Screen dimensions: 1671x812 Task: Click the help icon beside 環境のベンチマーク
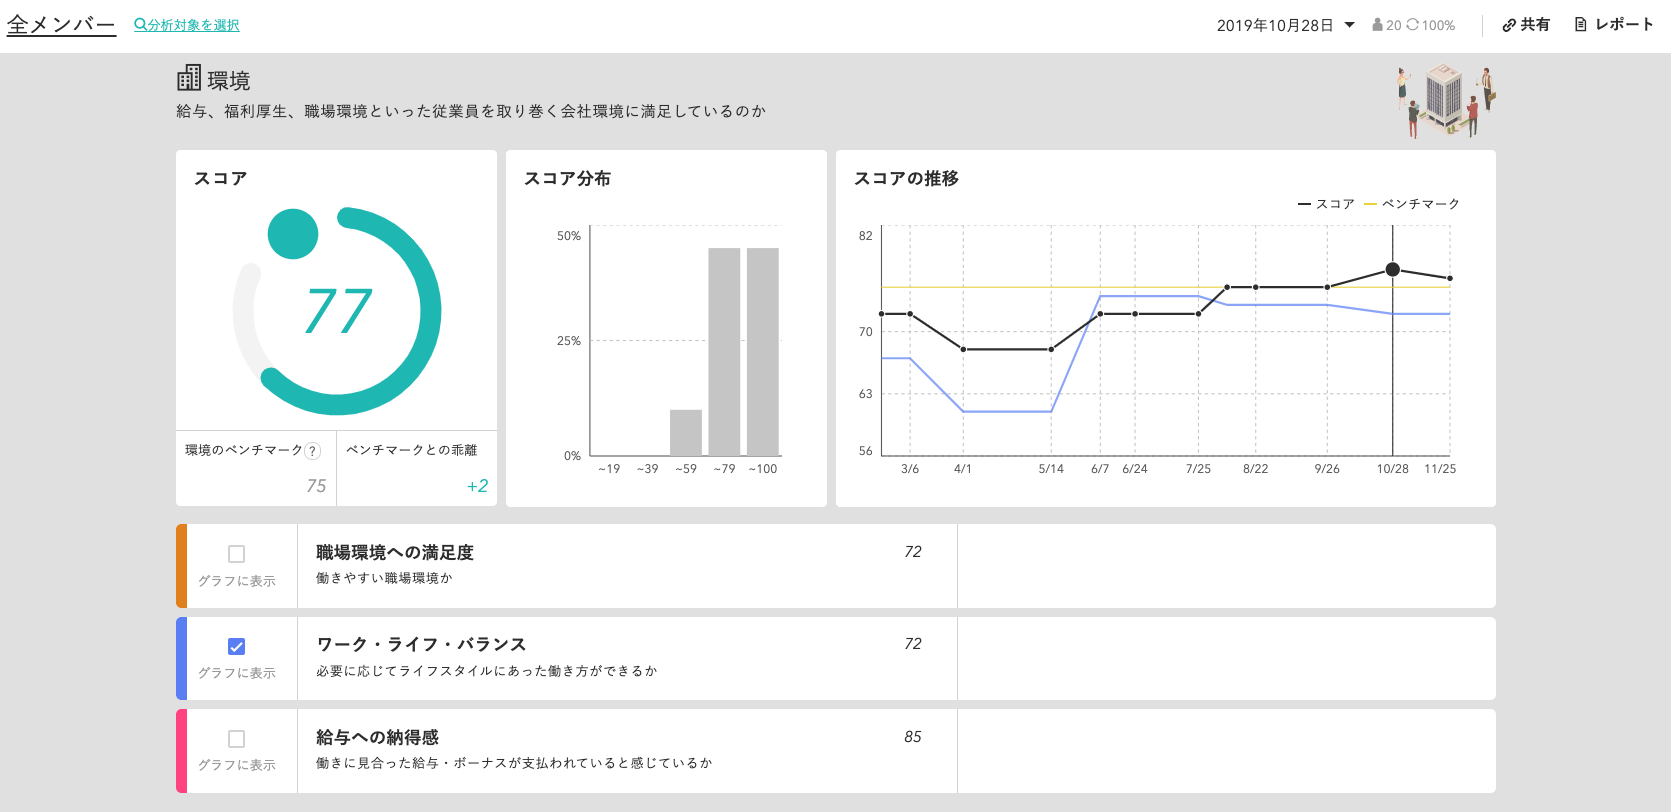tap(313, 451)
